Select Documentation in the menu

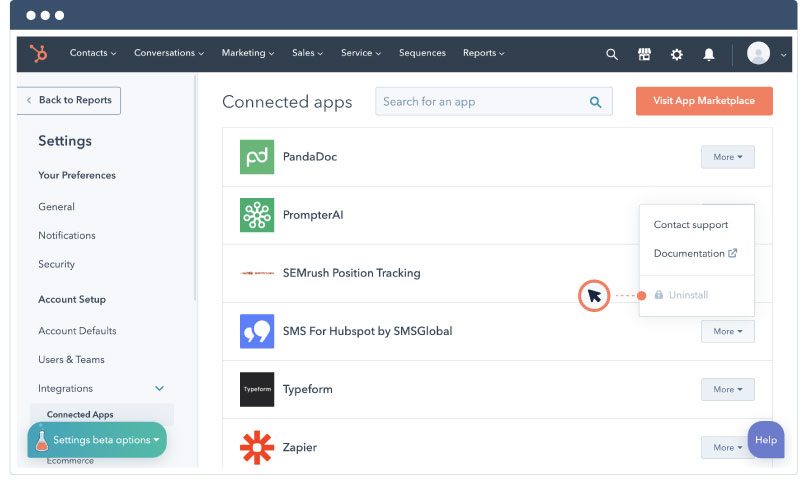tap(695, 253)
